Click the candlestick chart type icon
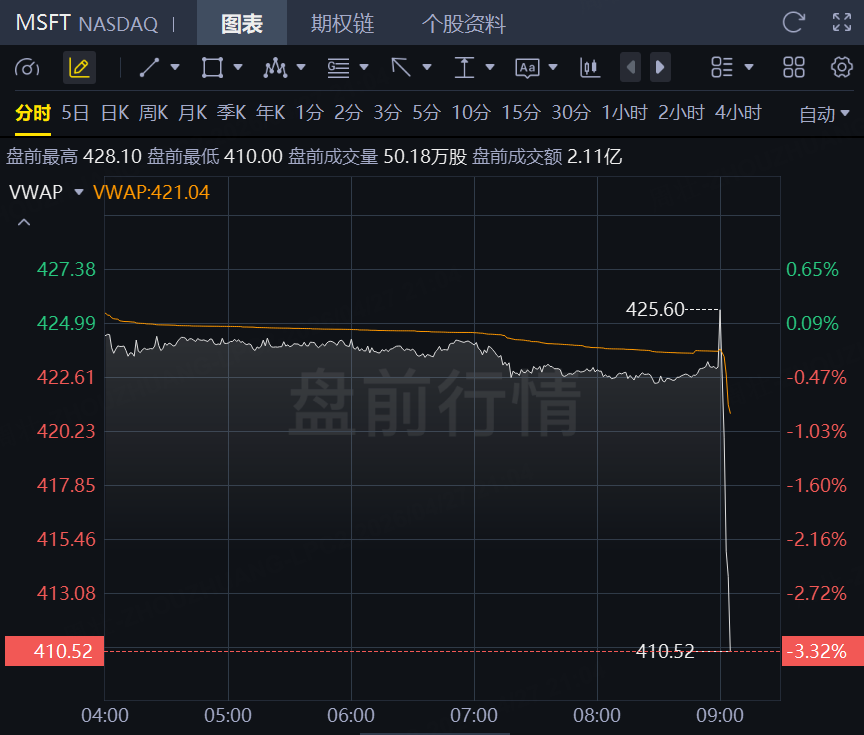The width and height of the screenshot is (864, 735). coord(590,68)
